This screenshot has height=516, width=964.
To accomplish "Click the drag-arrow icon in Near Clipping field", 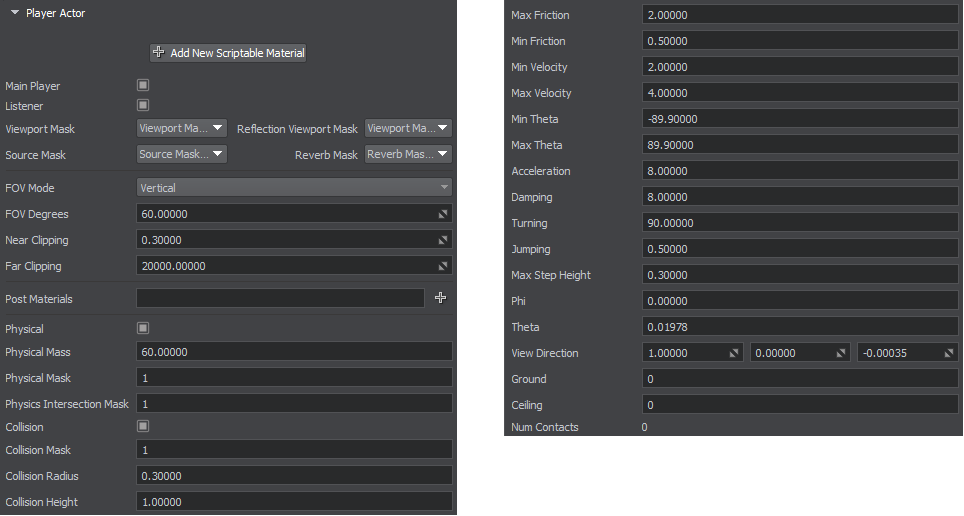I will 443,240.
